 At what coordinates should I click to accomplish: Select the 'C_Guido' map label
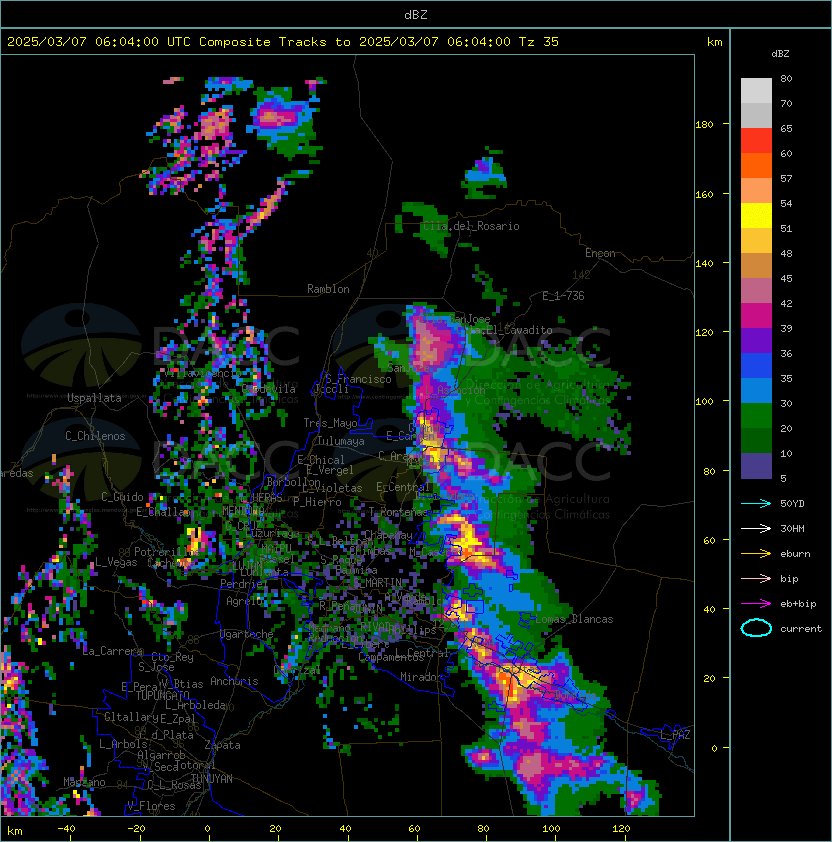click(x=122, y=497)
